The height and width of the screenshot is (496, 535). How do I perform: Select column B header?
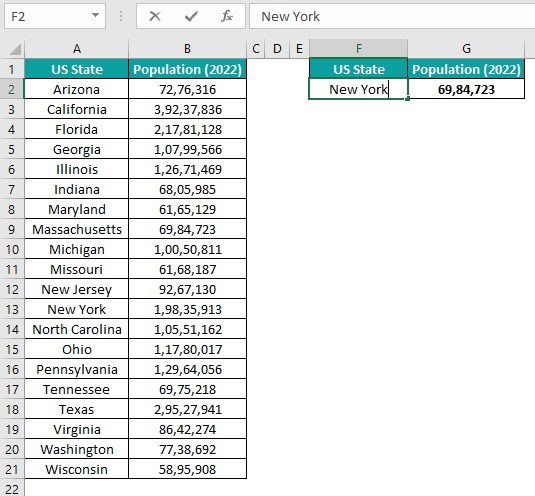187,49
